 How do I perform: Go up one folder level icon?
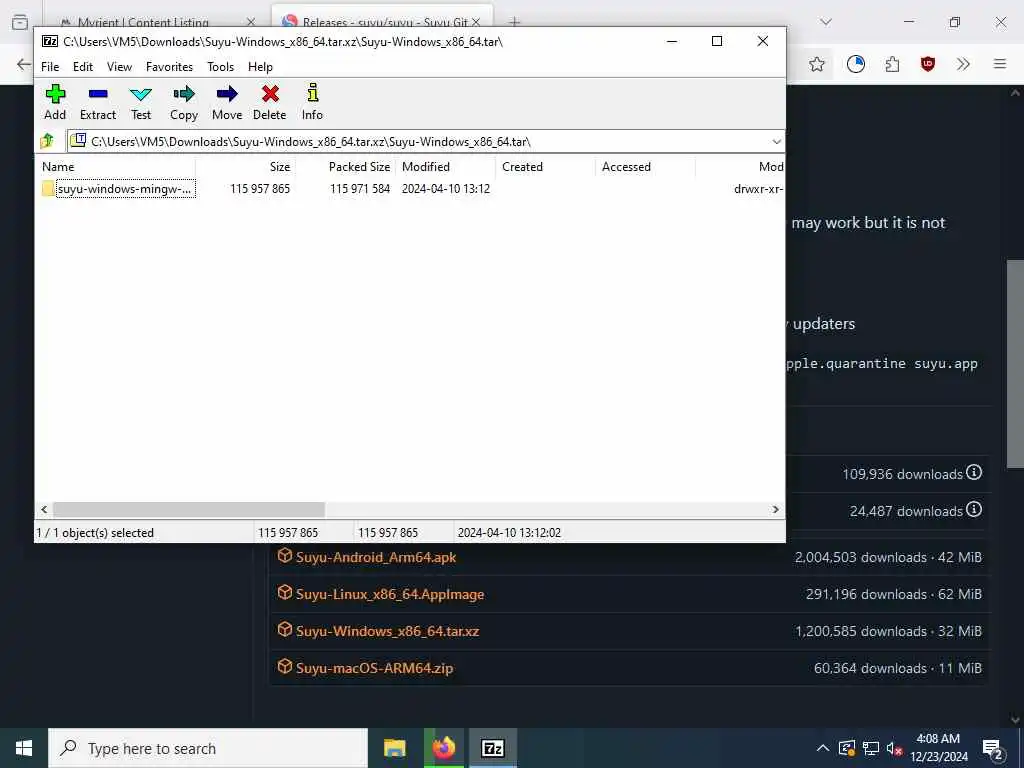pyautogui.click(x=47, y=140)
